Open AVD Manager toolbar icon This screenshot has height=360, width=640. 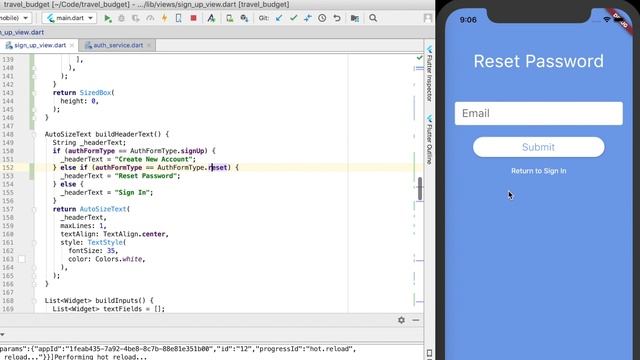[x=230, y=18]
